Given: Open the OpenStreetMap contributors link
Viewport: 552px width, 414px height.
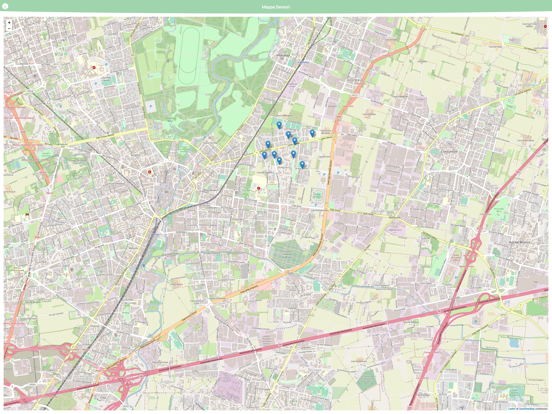Looking at the screenshot, I should pyautogui.click(x=527, y=409).
